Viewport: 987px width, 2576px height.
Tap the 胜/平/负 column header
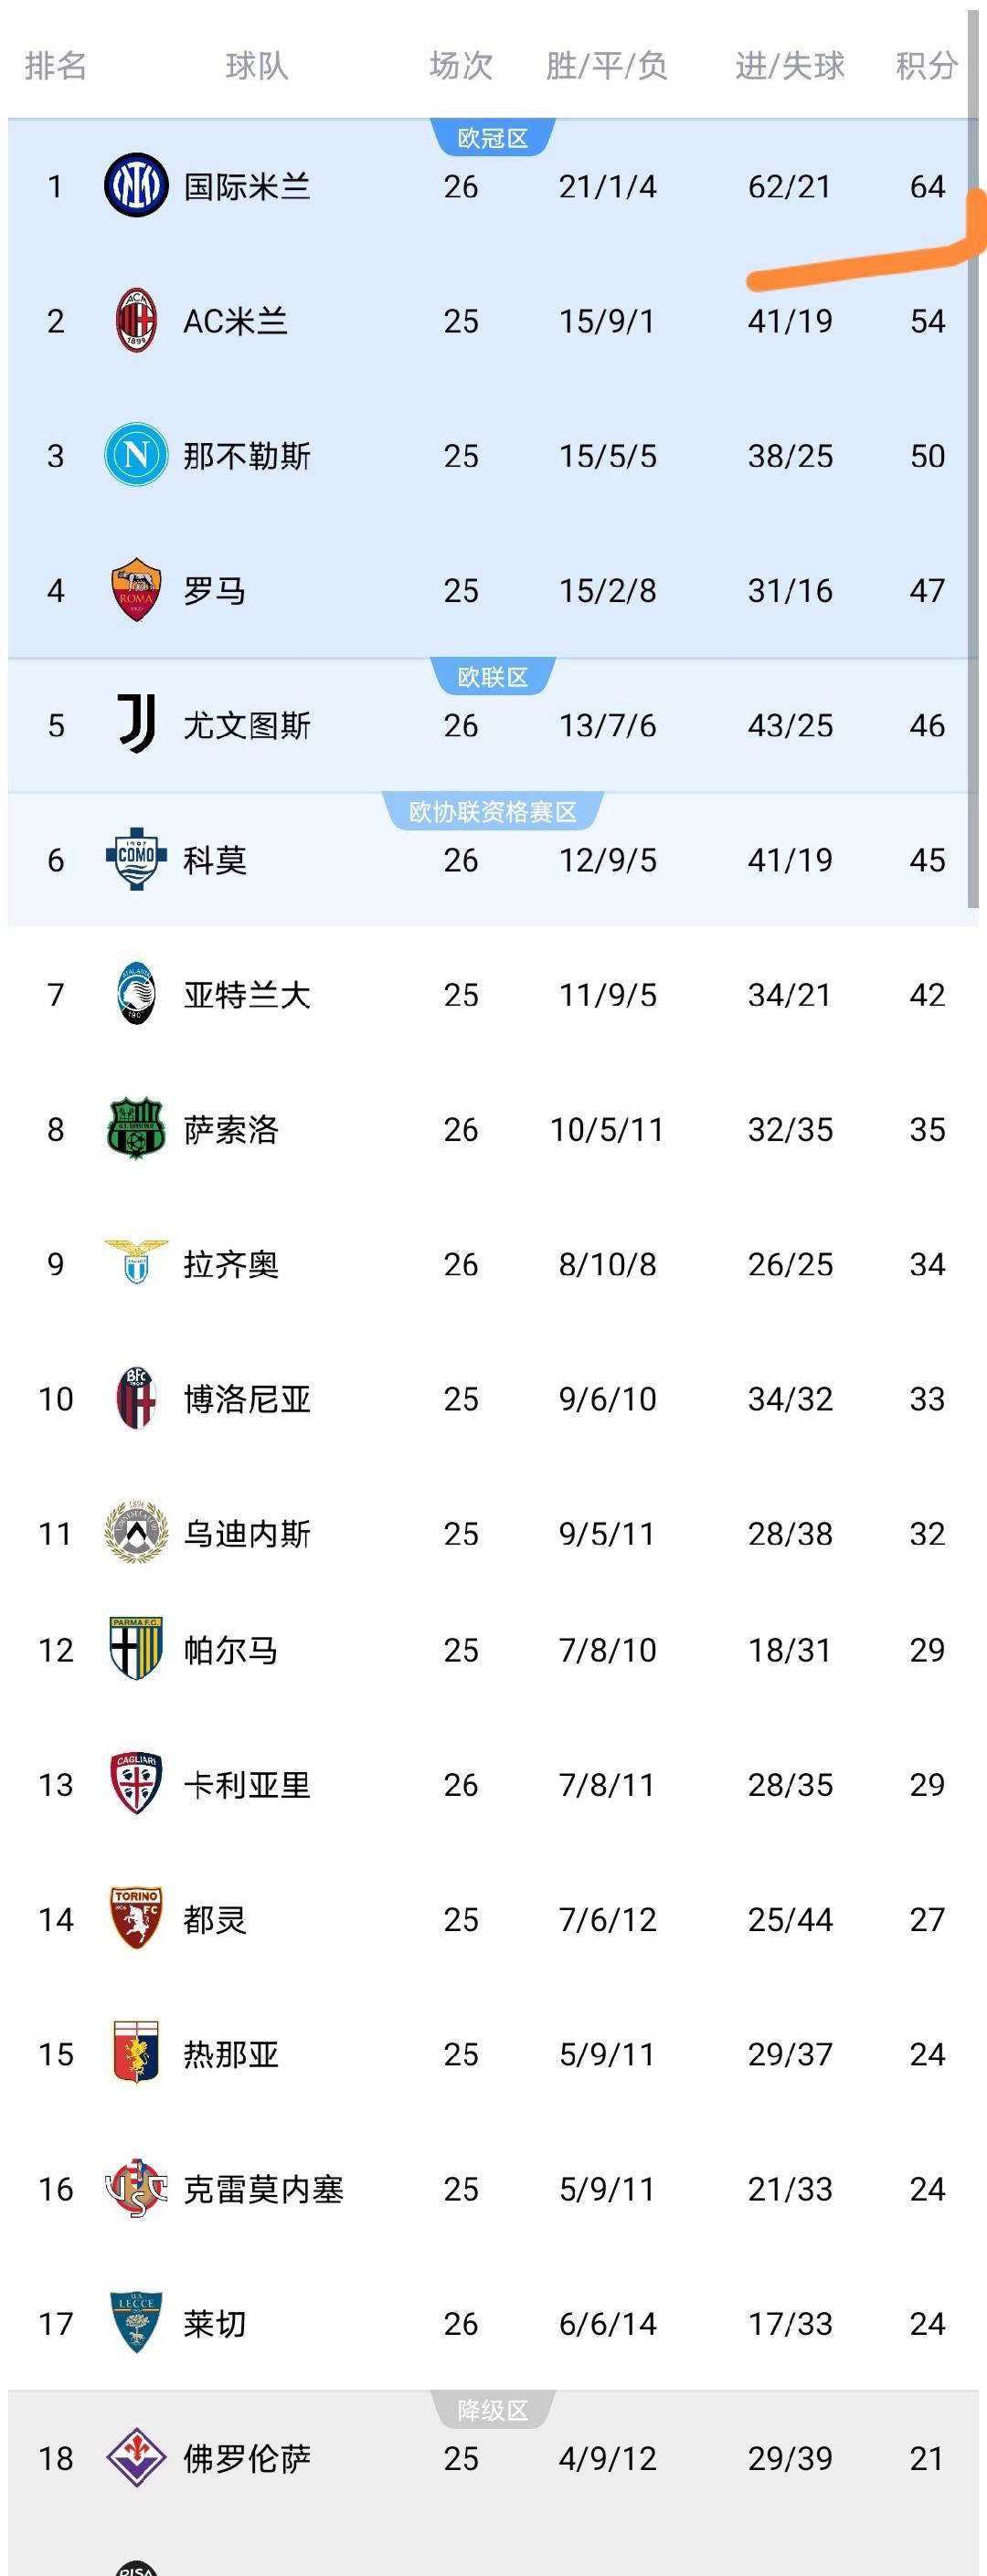[607, 66]
